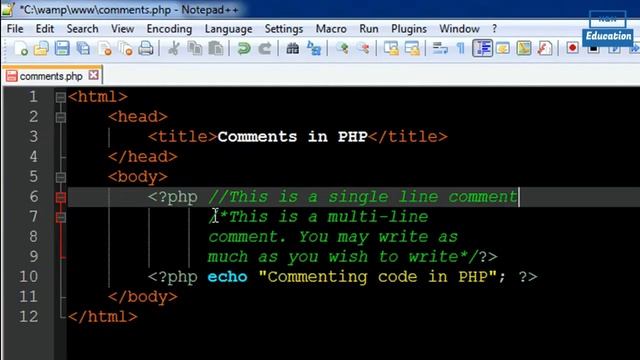This screenshot has height=360, width=640.
Task: Close the current file via the Close icon
Action: pyautogui.click(x=104, y=49)
